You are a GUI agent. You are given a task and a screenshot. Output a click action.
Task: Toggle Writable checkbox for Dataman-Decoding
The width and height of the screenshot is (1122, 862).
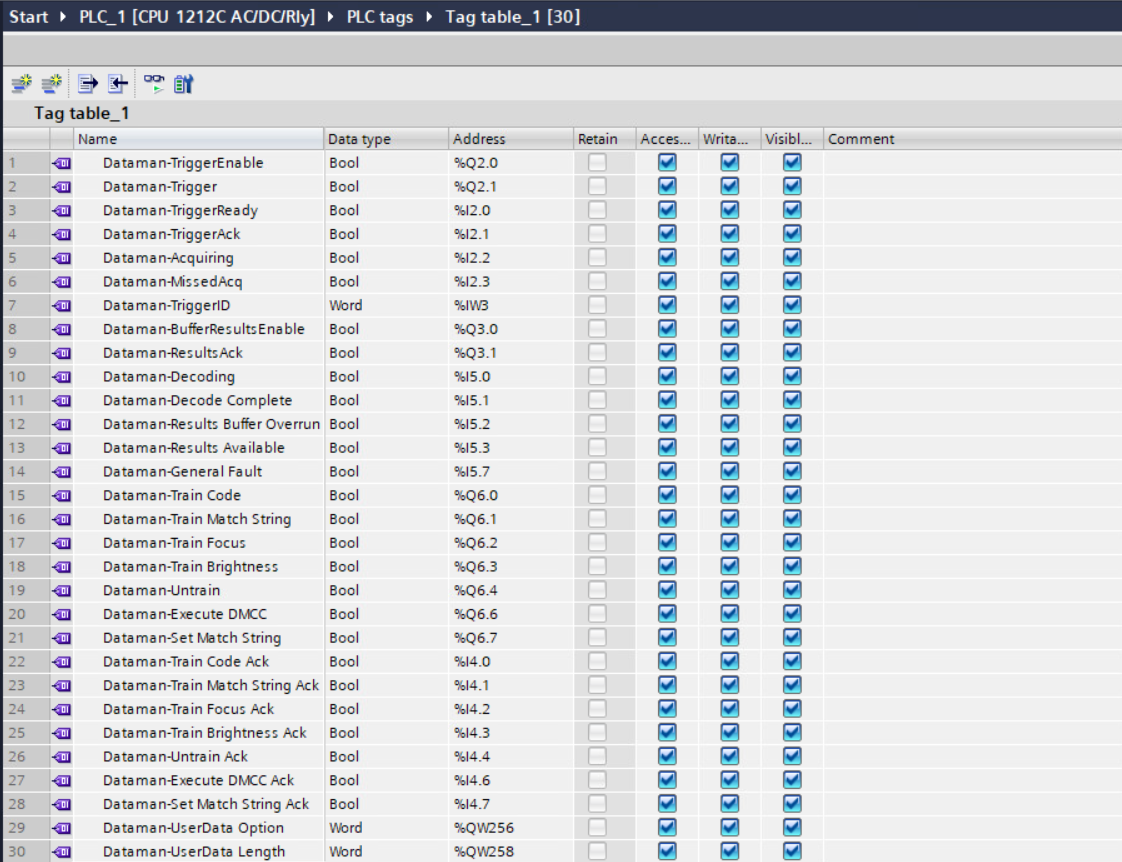[x=729, y=377]
